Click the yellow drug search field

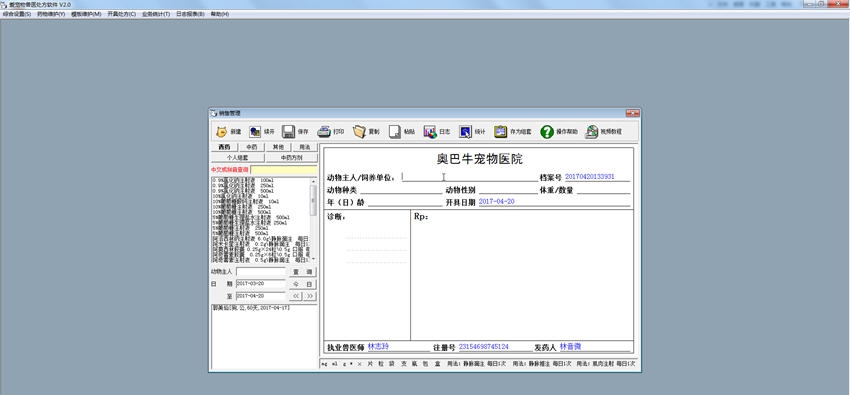pos(284,170)
